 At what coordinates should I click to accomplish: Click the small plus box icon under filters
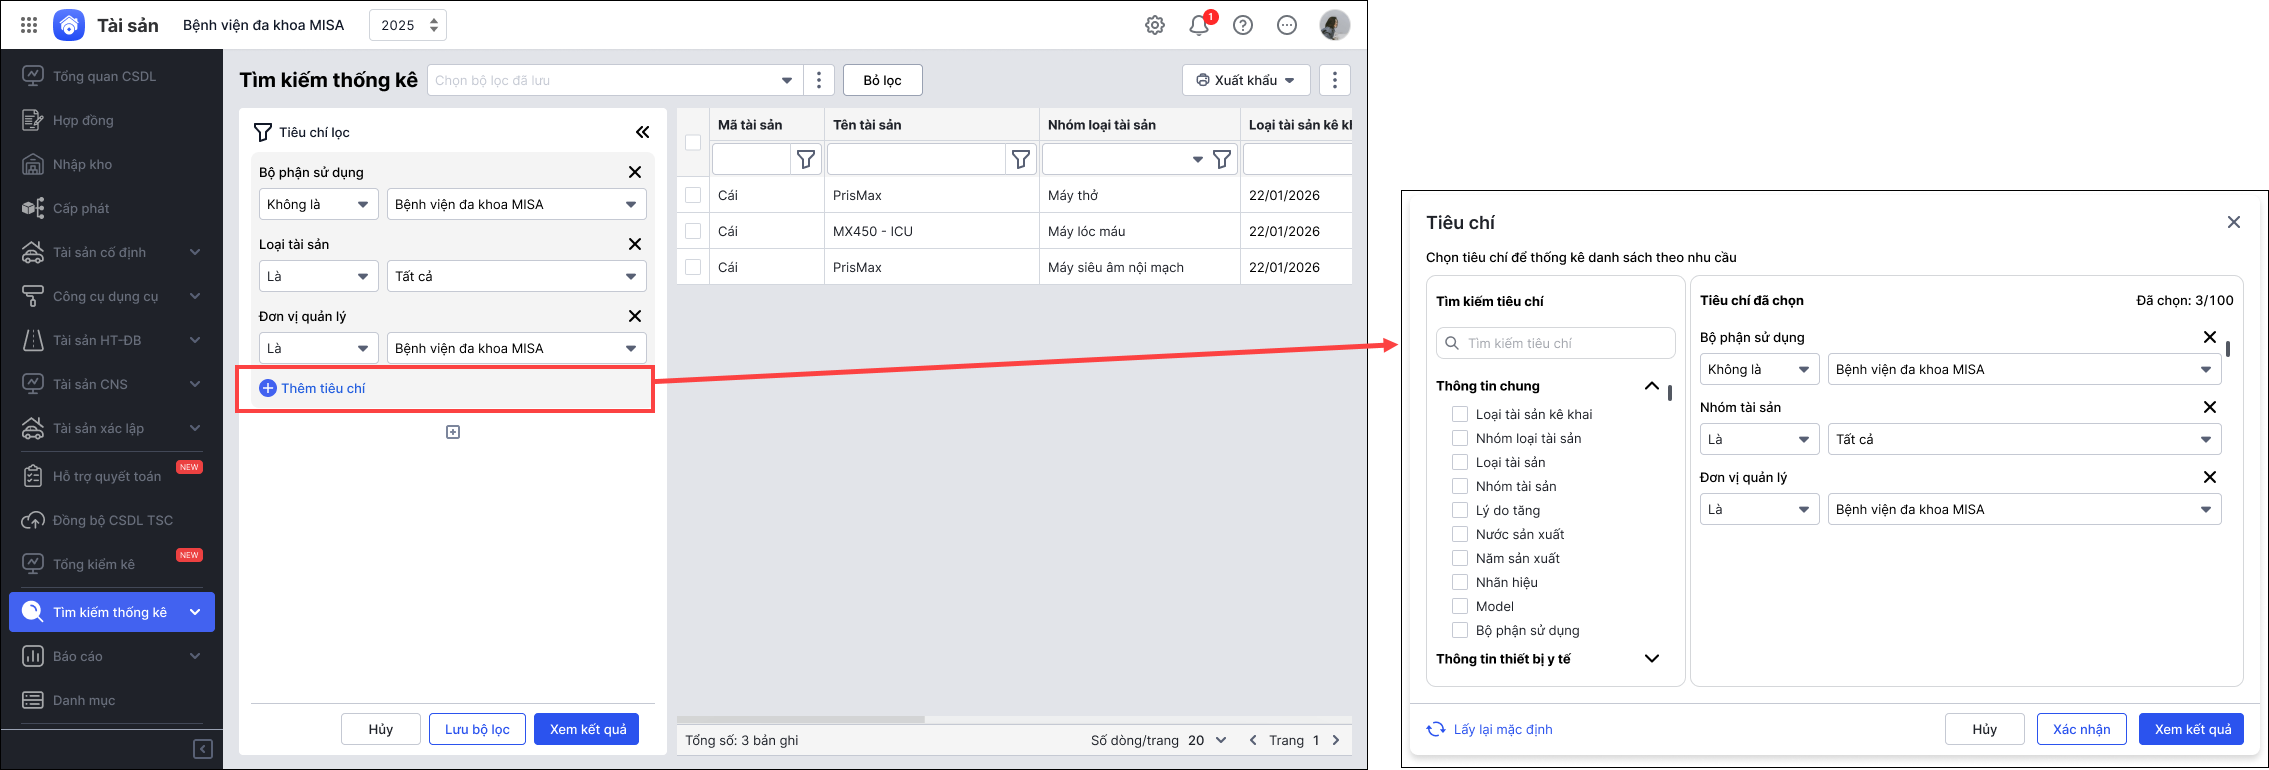[453, 432]
